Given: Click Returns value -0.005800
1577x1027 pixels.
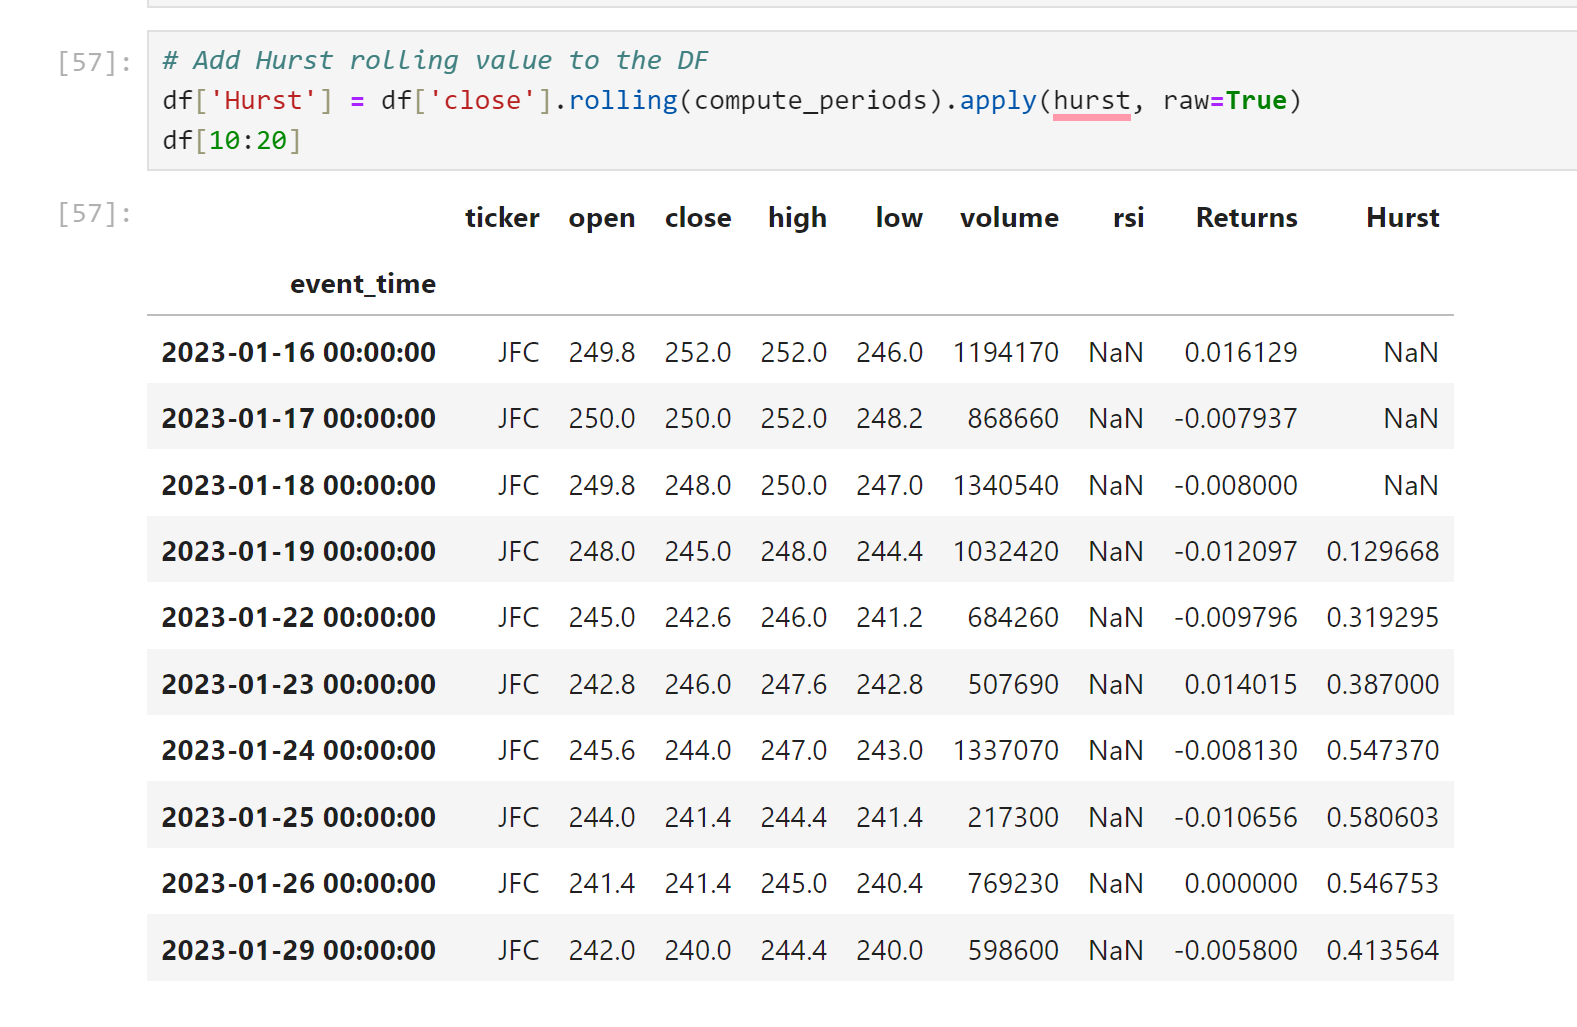Looking at the screenshot, I should click(x=1236, y=950).
